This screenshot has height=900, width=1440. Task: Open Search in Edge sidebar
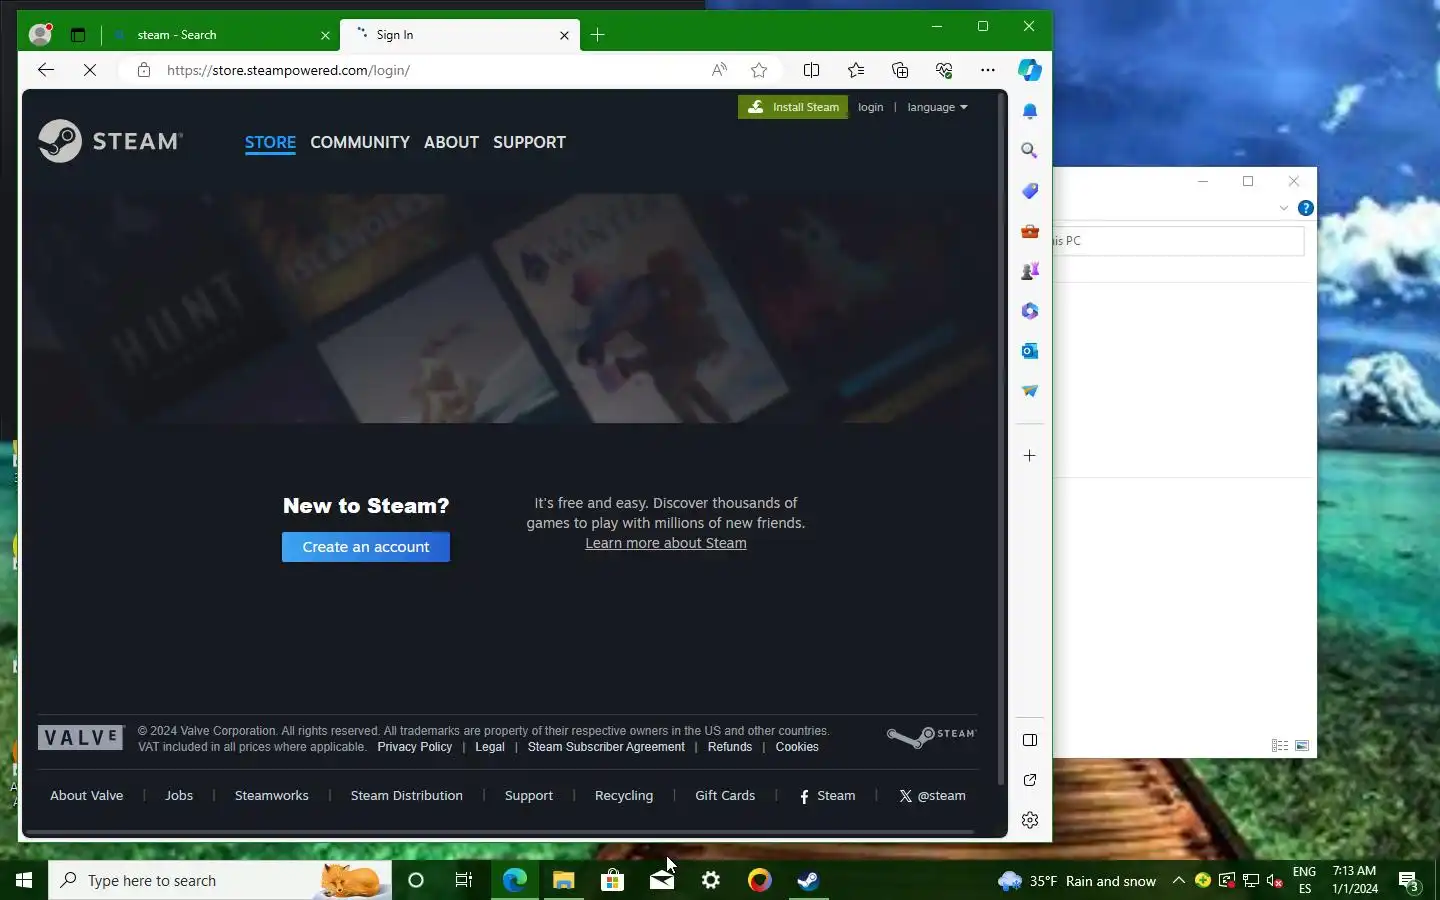[x=1030, y=151]
